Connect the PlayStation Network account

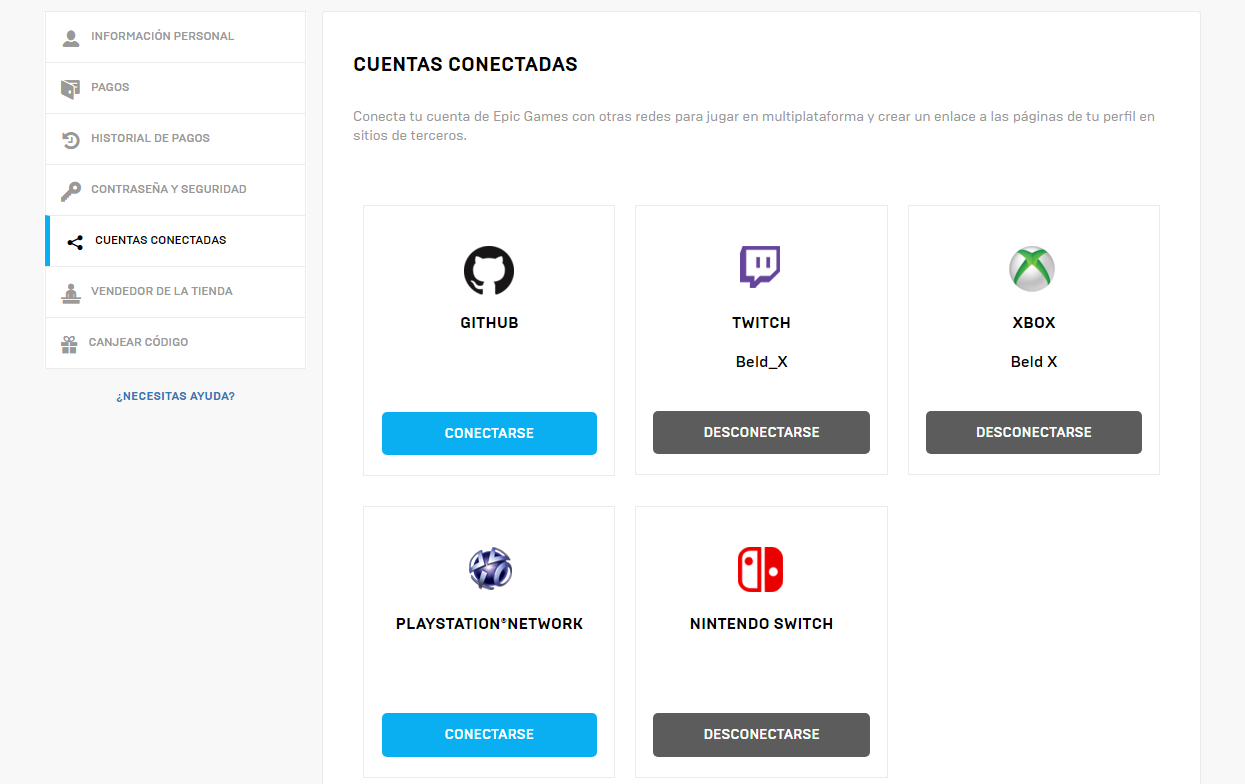point(489,734)
